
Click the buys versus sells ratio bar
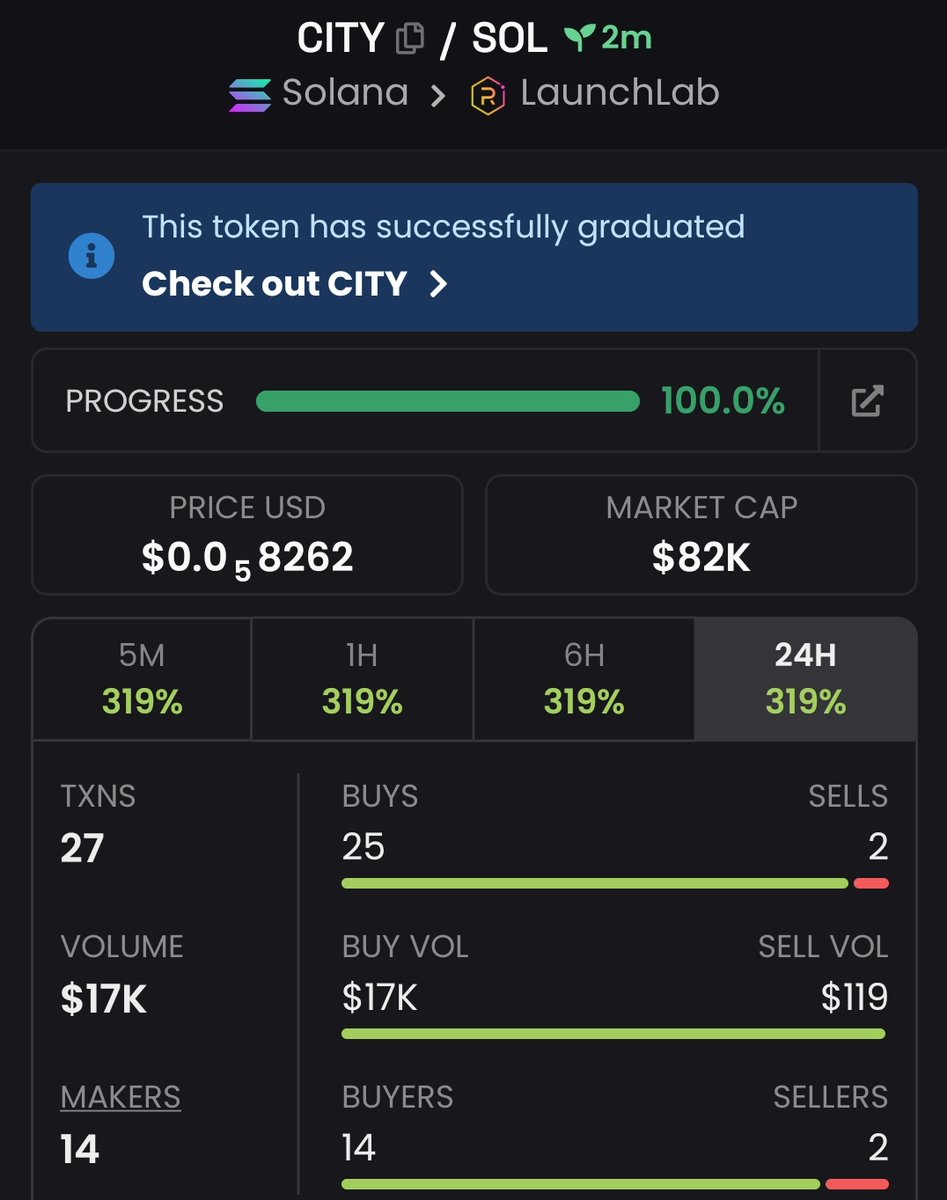click(615, 883)
